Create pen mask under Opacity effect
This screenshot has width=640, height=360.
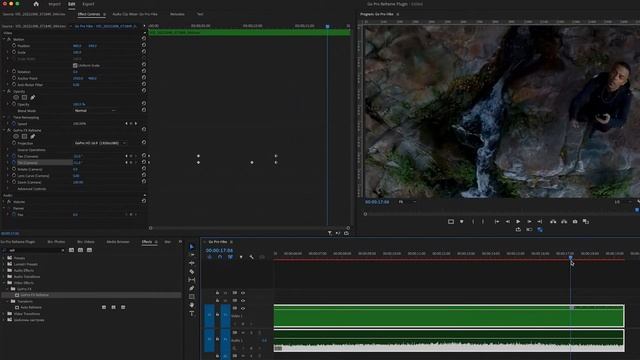point(33,97)
